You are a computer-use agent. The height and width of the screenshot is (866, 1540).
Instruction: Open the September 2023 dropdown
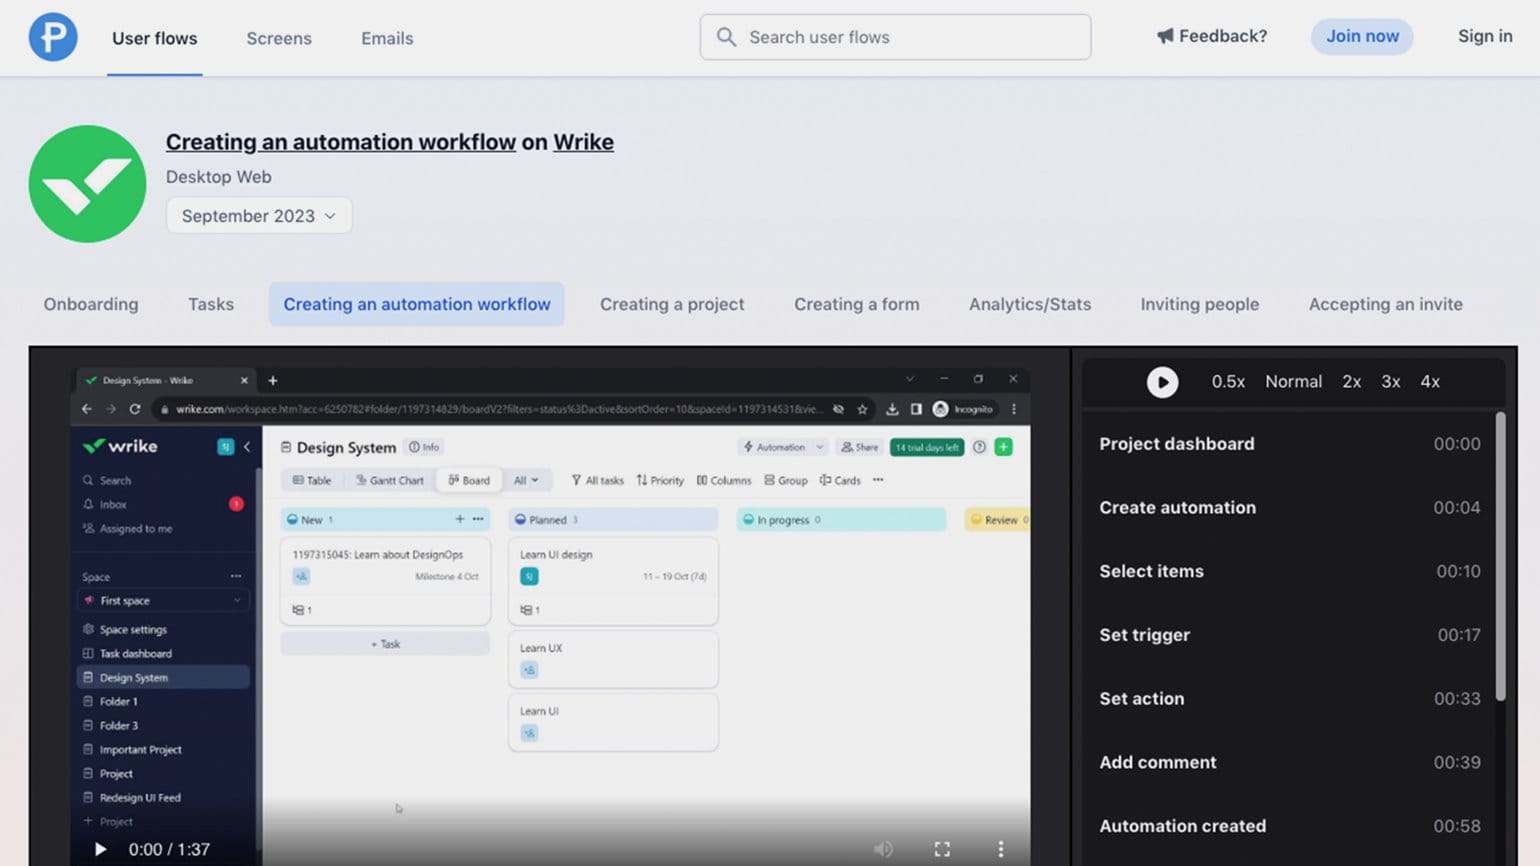point(259,216)
